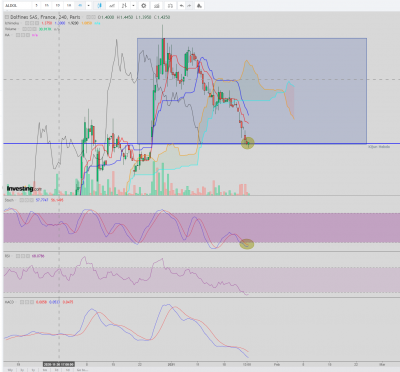Click the Go to... date button

pos(82,370)
